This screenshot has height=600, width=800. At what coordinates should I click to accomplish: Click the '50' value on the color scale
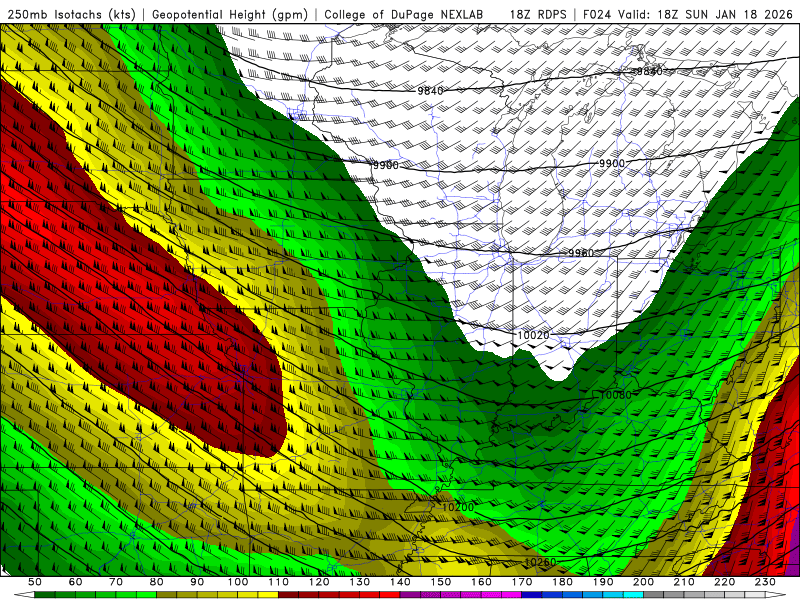[35, 582]
